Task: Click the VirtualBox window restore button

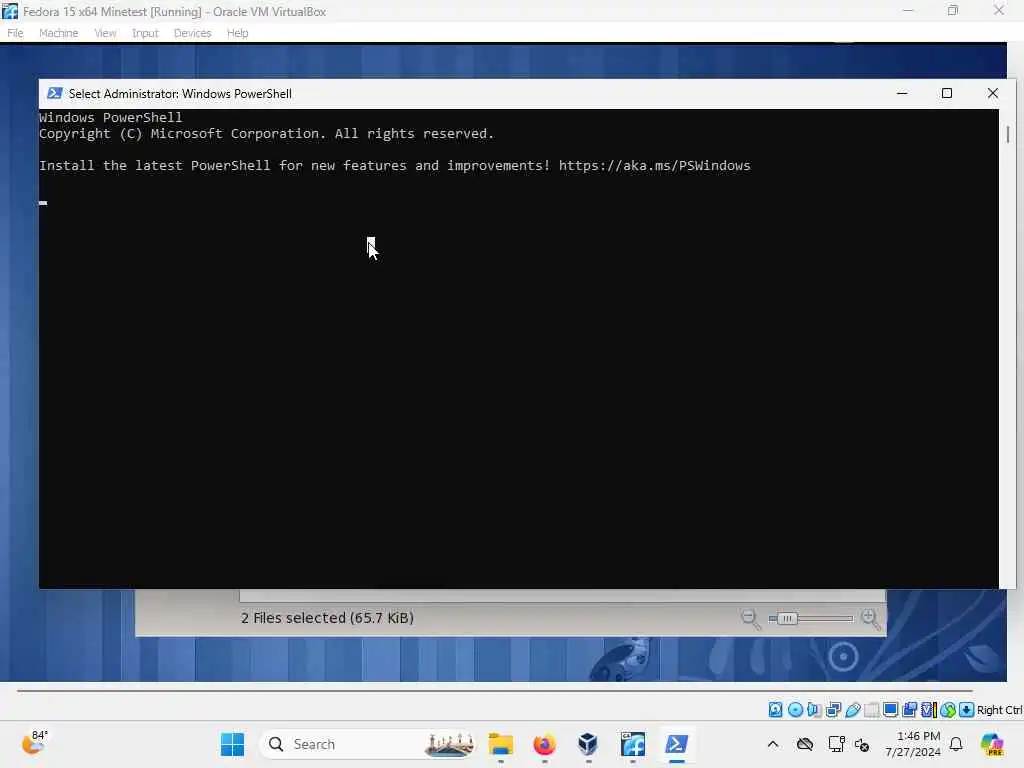Action: click(x=953, y=11)
